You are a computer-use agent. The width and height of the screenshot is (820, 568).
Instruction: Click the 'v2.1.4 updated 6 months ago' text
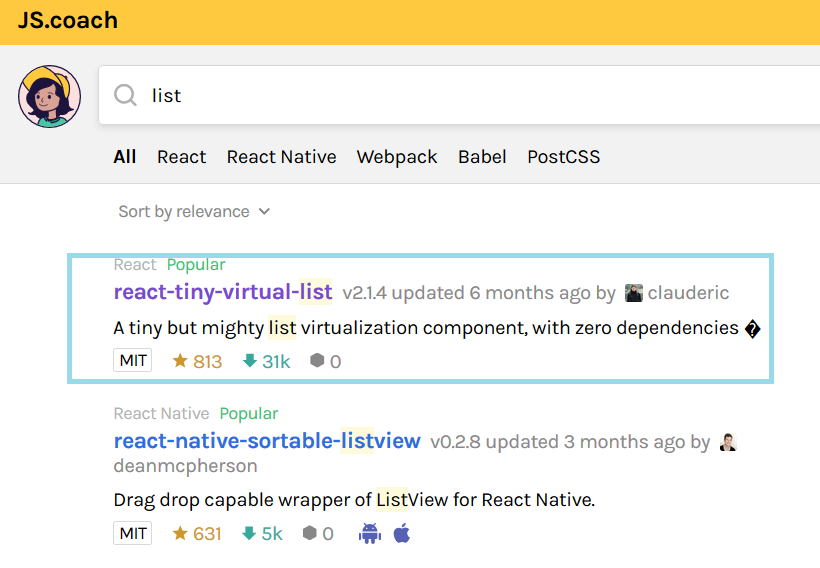pos(466,293)
